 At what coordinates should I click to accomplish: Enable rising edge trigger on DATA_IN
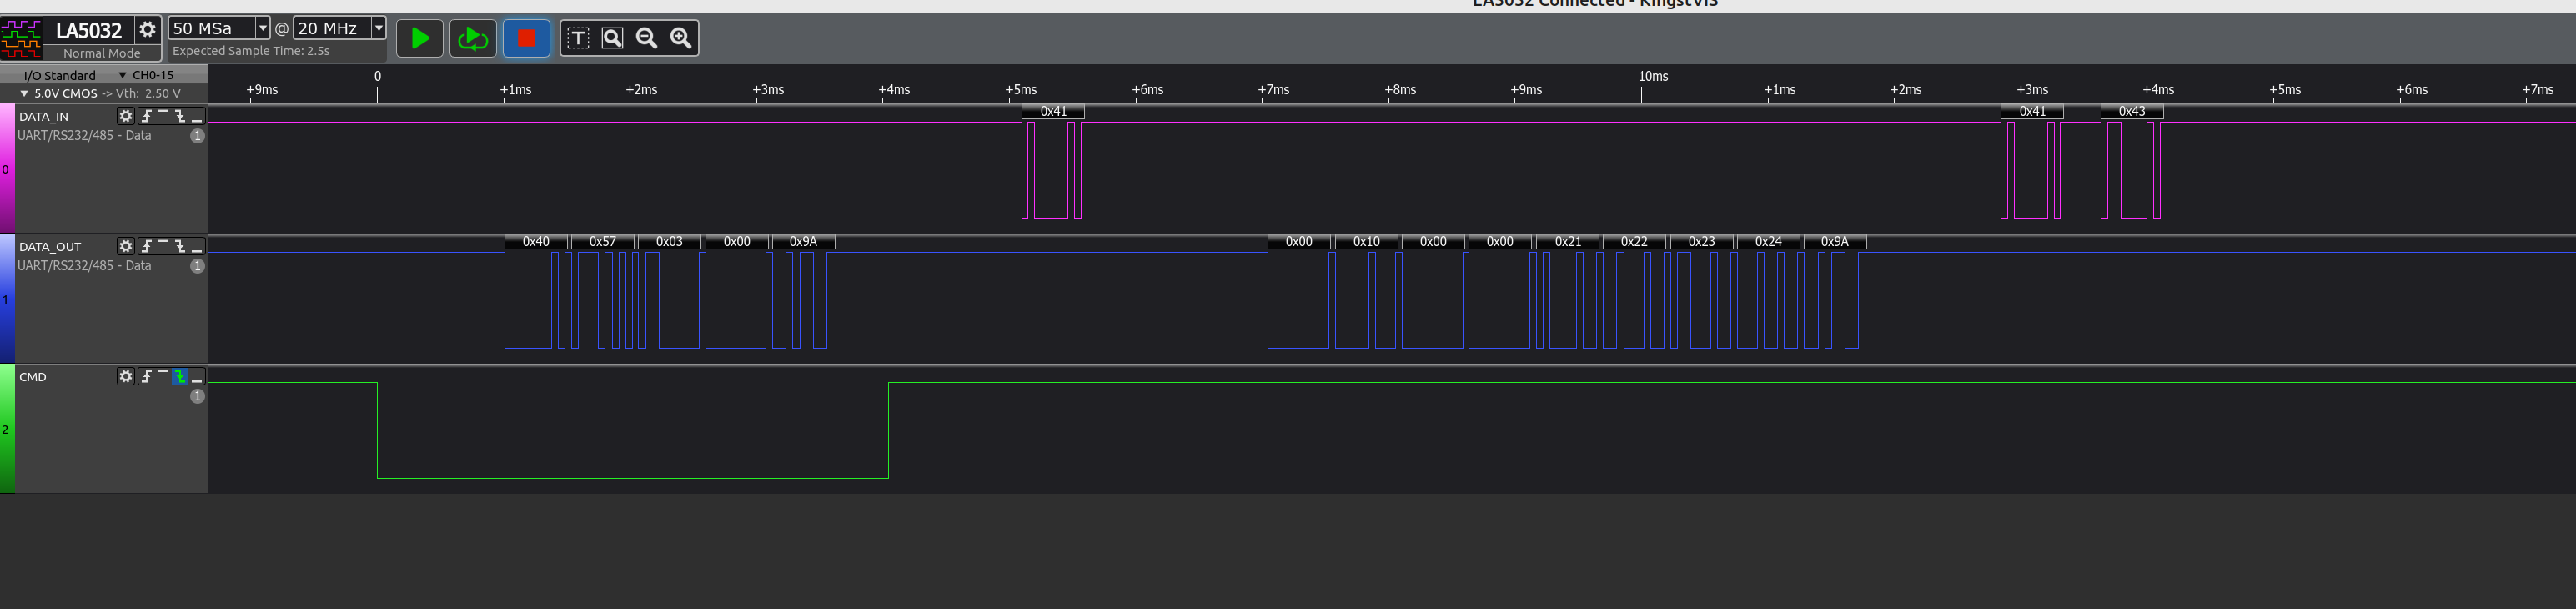(147, 116)
